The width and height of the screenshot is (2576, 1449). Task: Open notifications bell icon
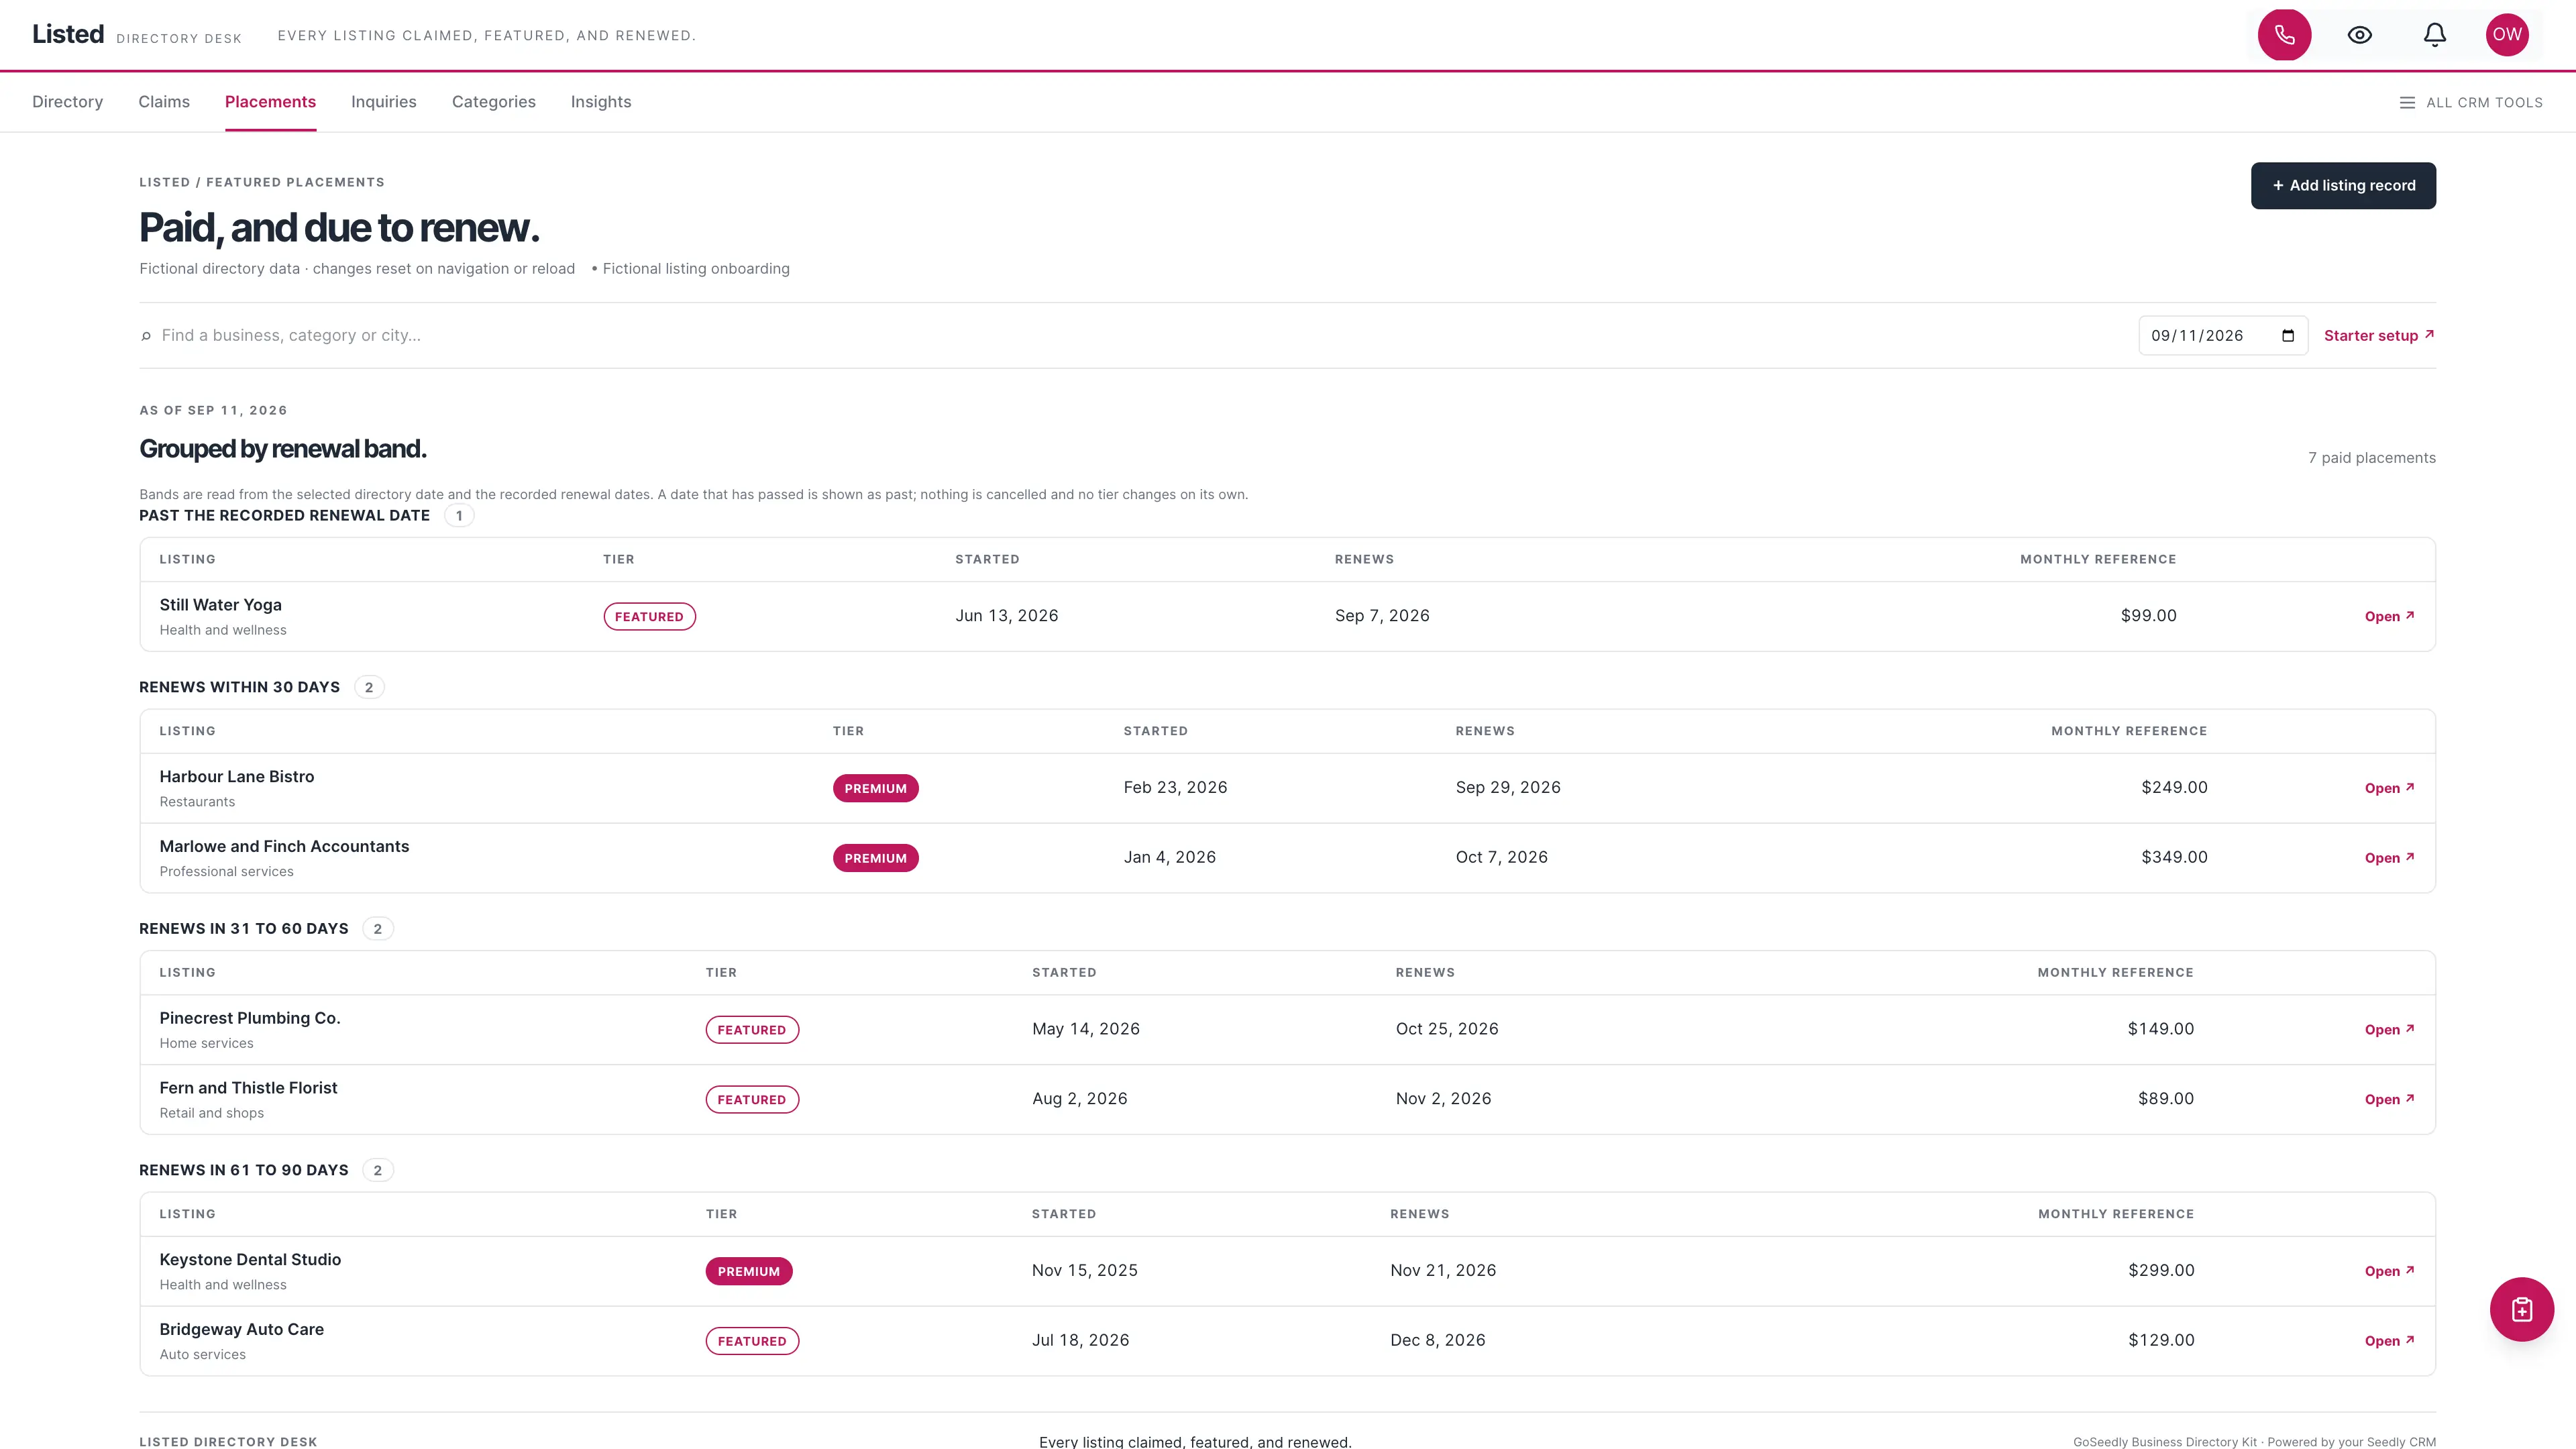(x=2434, y=35)
